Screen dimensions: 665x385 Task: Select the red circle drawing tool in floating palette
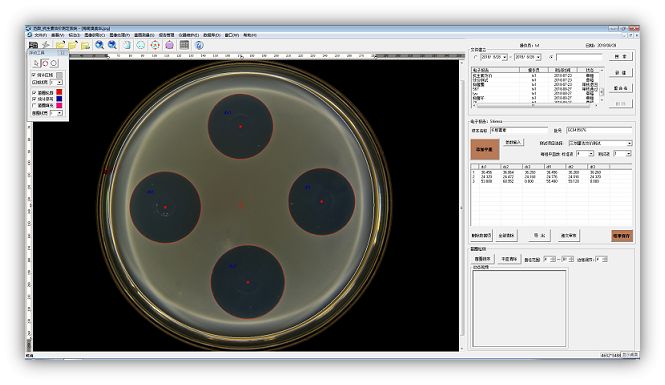(45, 63)
